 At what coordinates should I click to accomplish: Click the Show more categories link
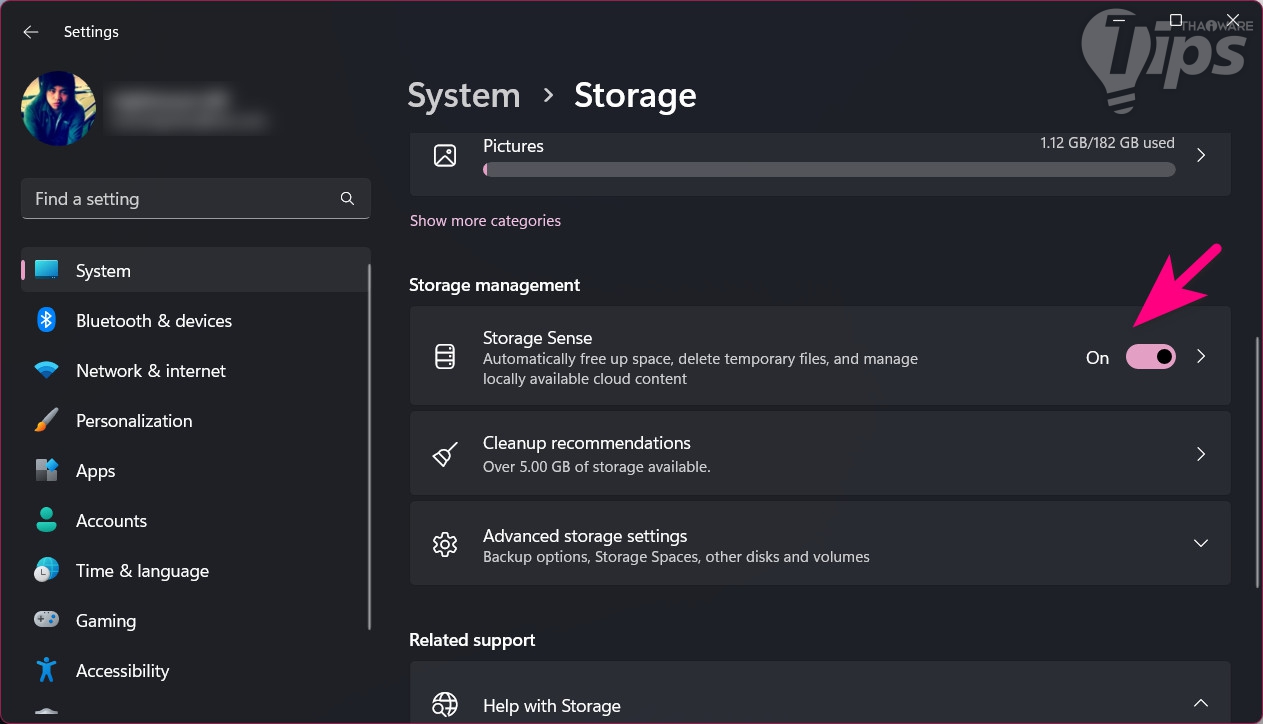pyautogui.click(x=485, y=221)
